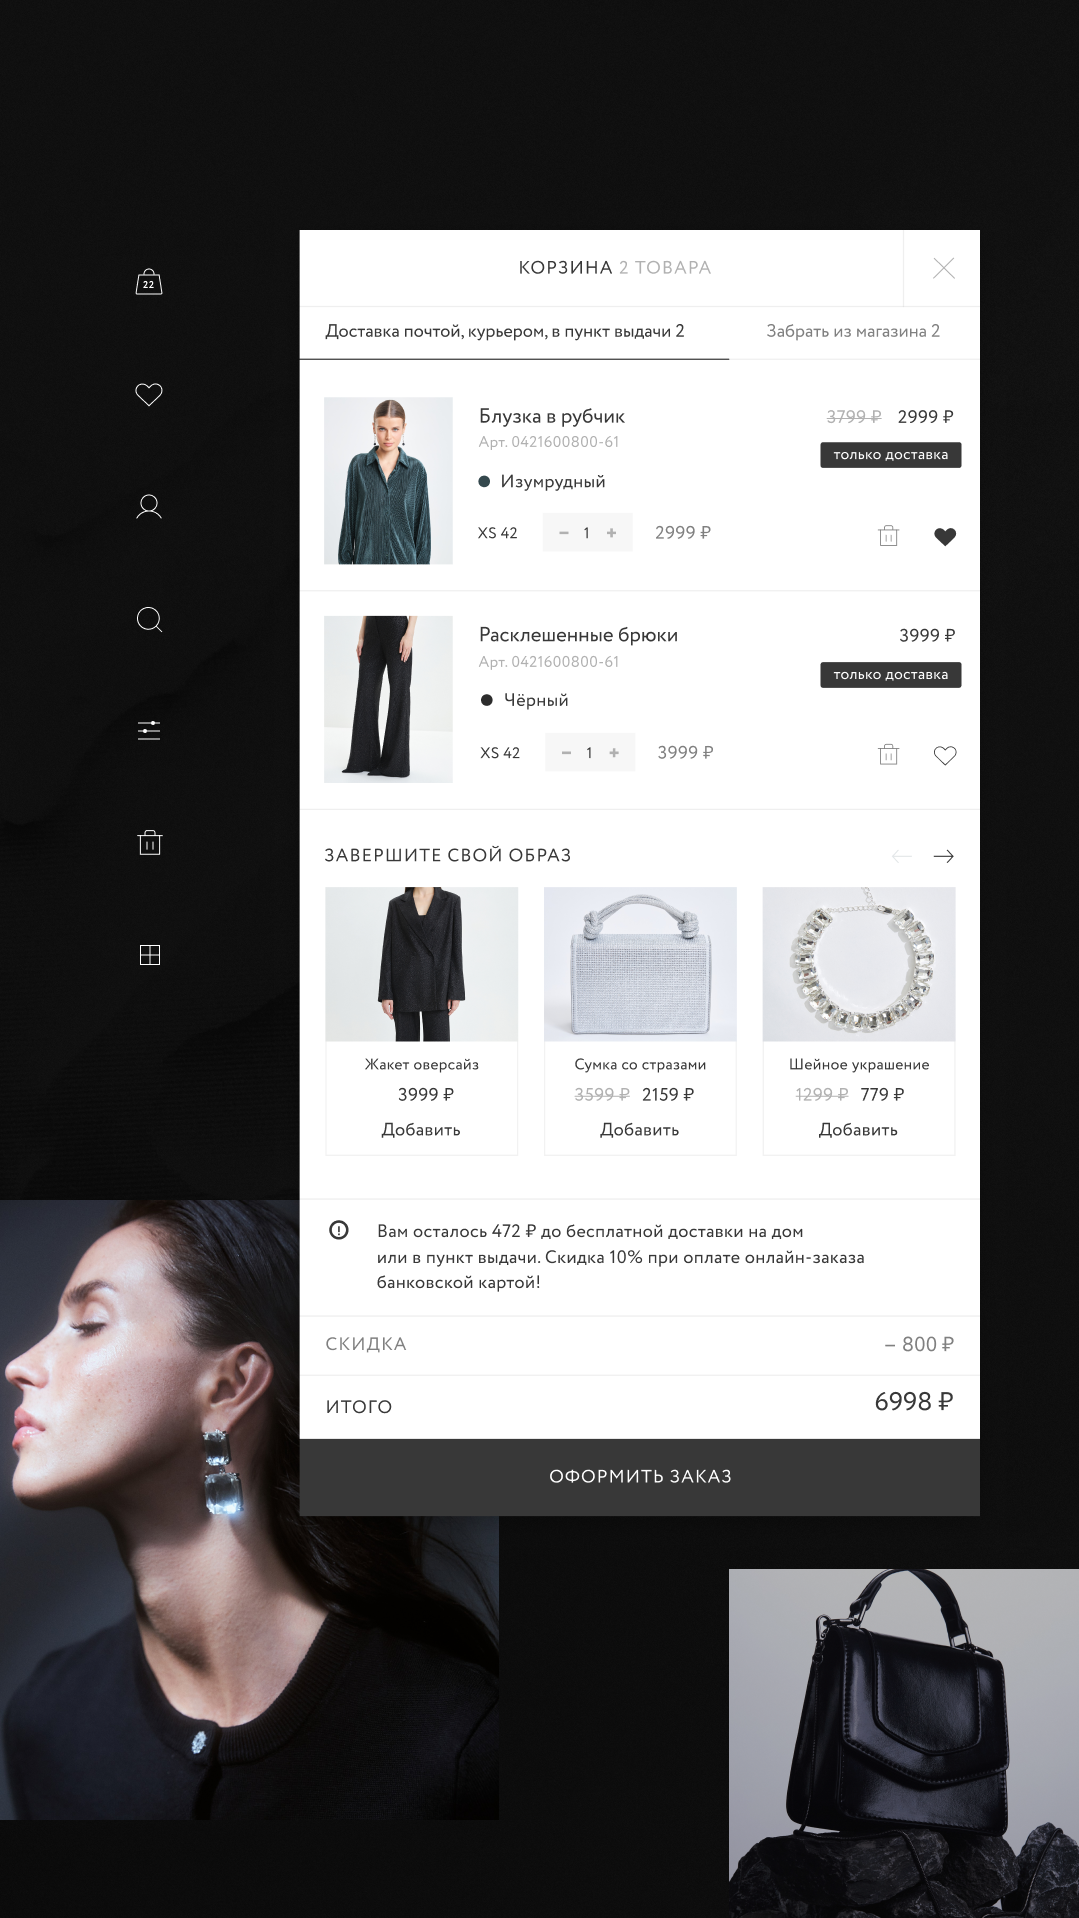
Task: Increase quantity of Блузка в рубчик
Action: pyautogui.click(x=612, y=533)
